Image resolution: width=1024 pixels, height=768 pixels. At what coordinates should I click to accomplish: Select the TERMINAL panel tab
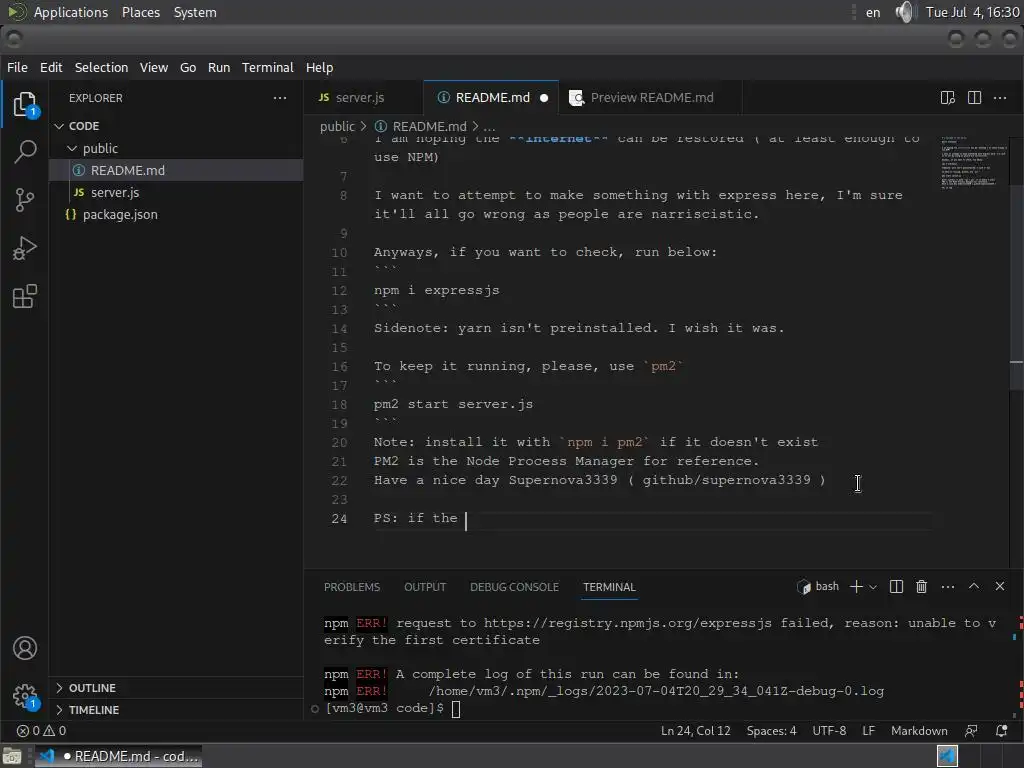(609, 587)
